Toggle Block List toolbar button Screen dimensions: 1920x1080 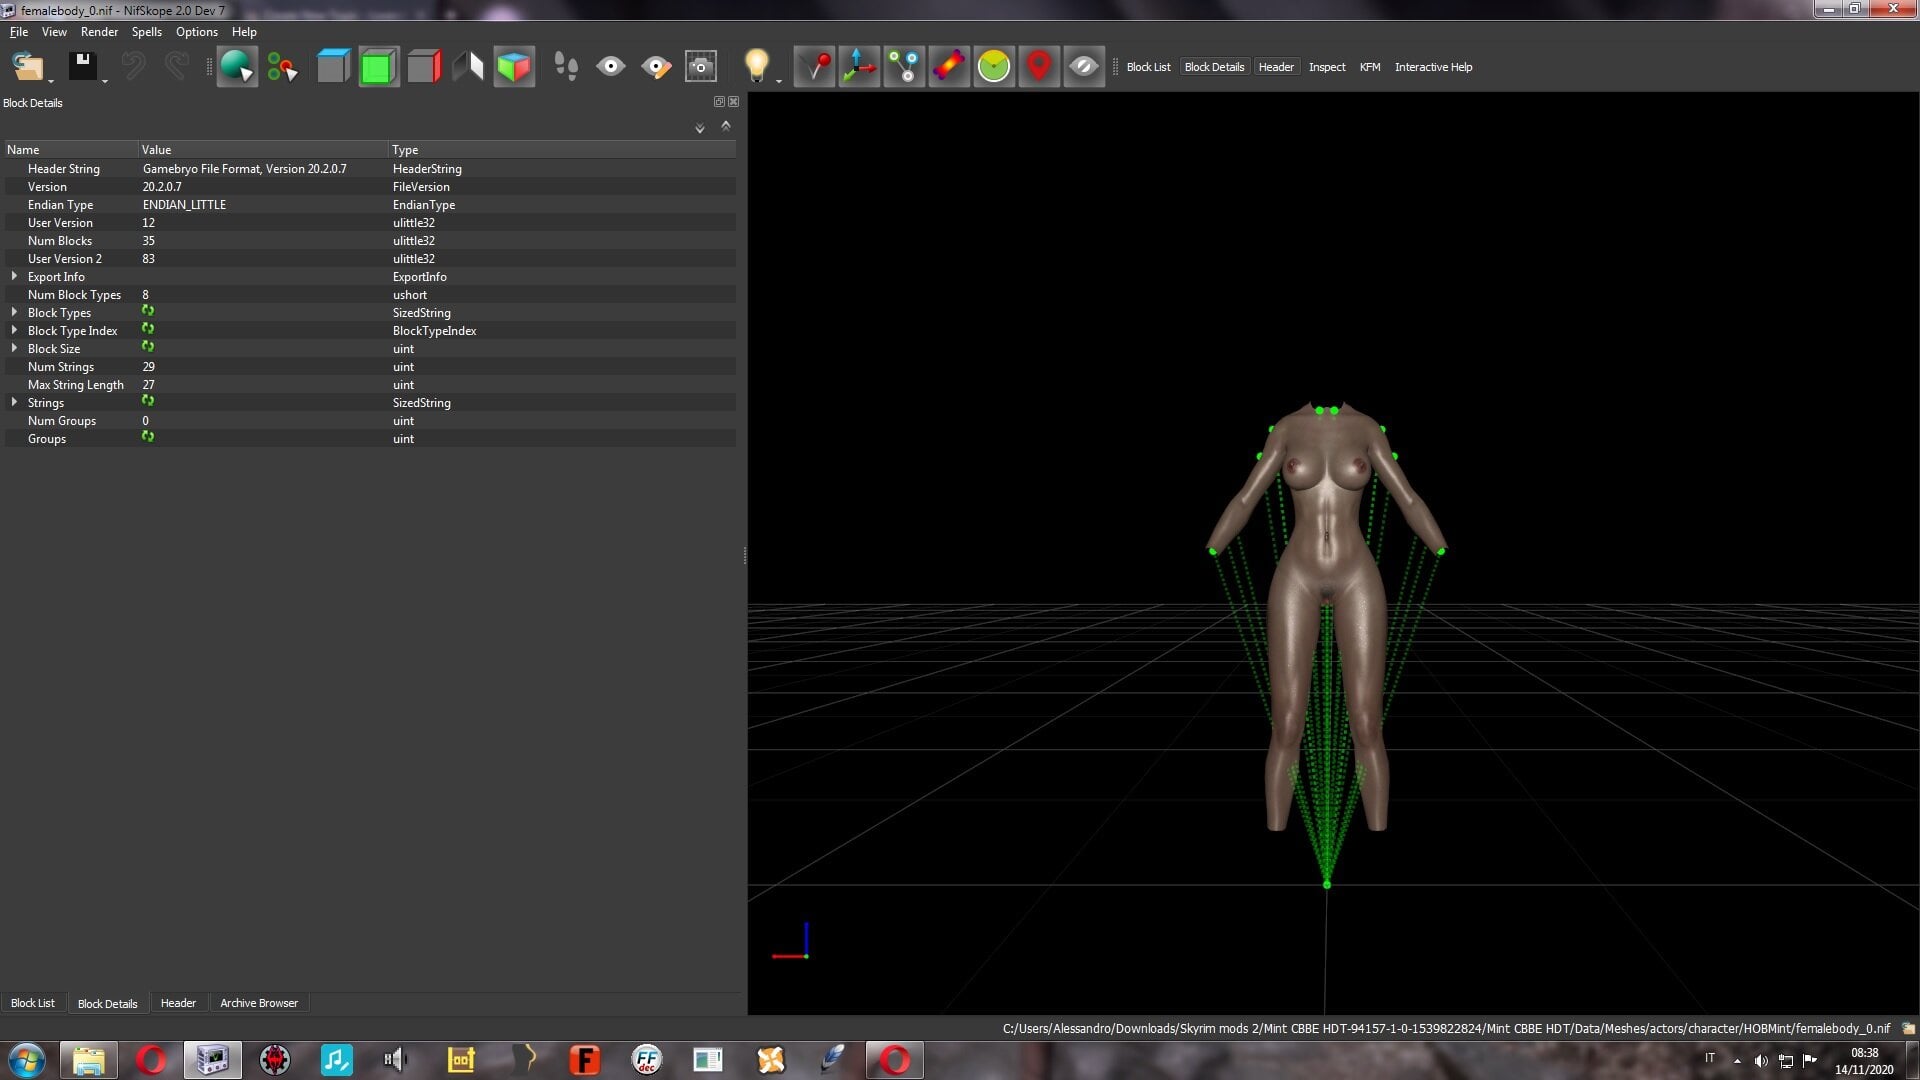pos(1148,67)
